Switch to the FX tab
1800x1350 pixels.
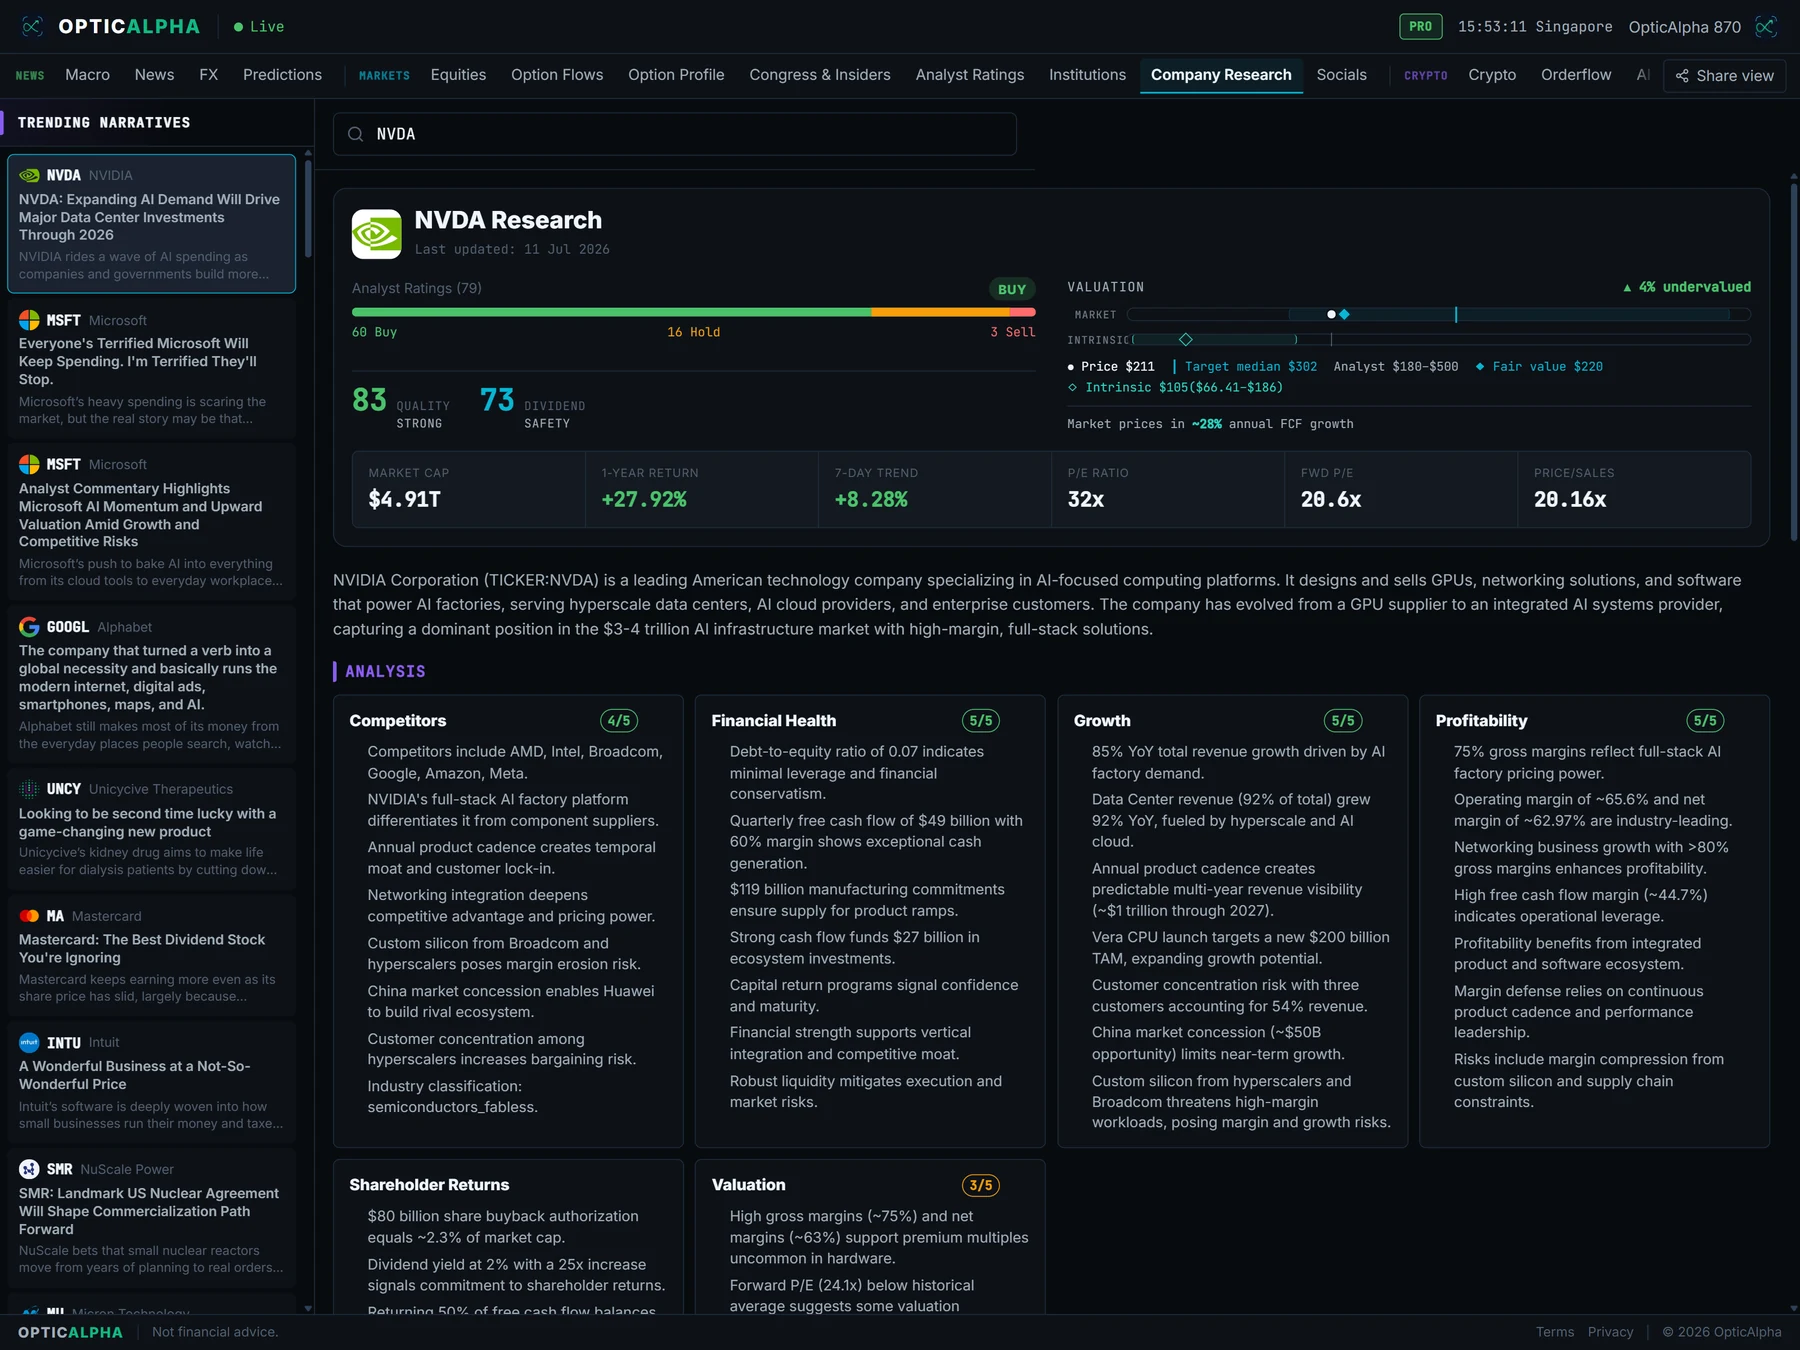tap(208, 75)
